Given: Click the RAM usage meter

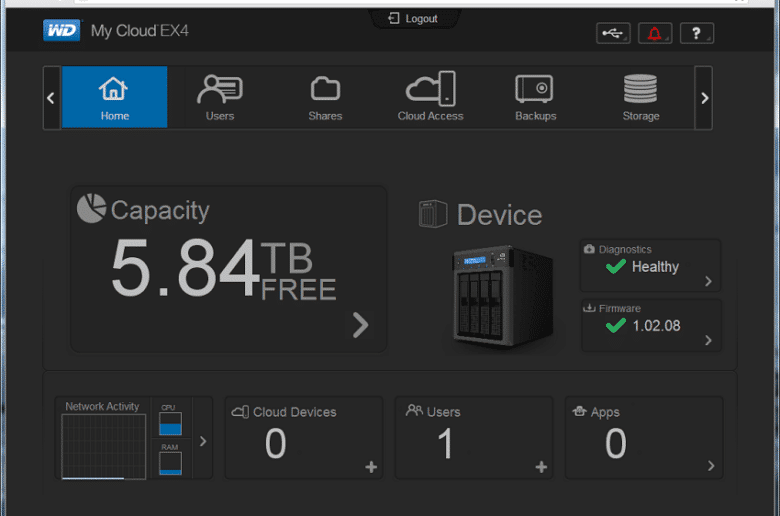Looking at the screenshot, I should coord(170,463).
